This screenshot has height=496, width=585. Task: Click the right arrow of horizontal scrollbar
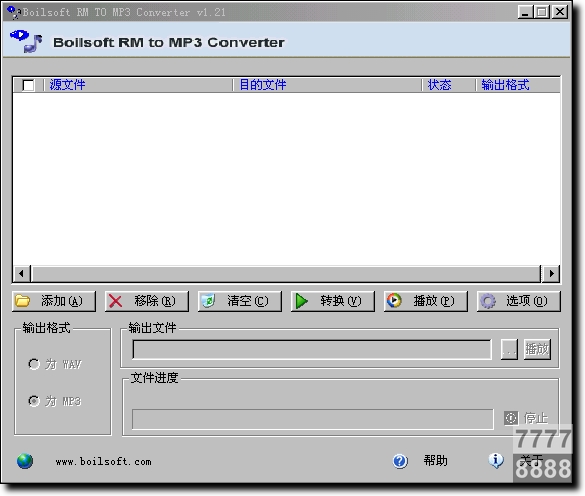coord(551,274)
